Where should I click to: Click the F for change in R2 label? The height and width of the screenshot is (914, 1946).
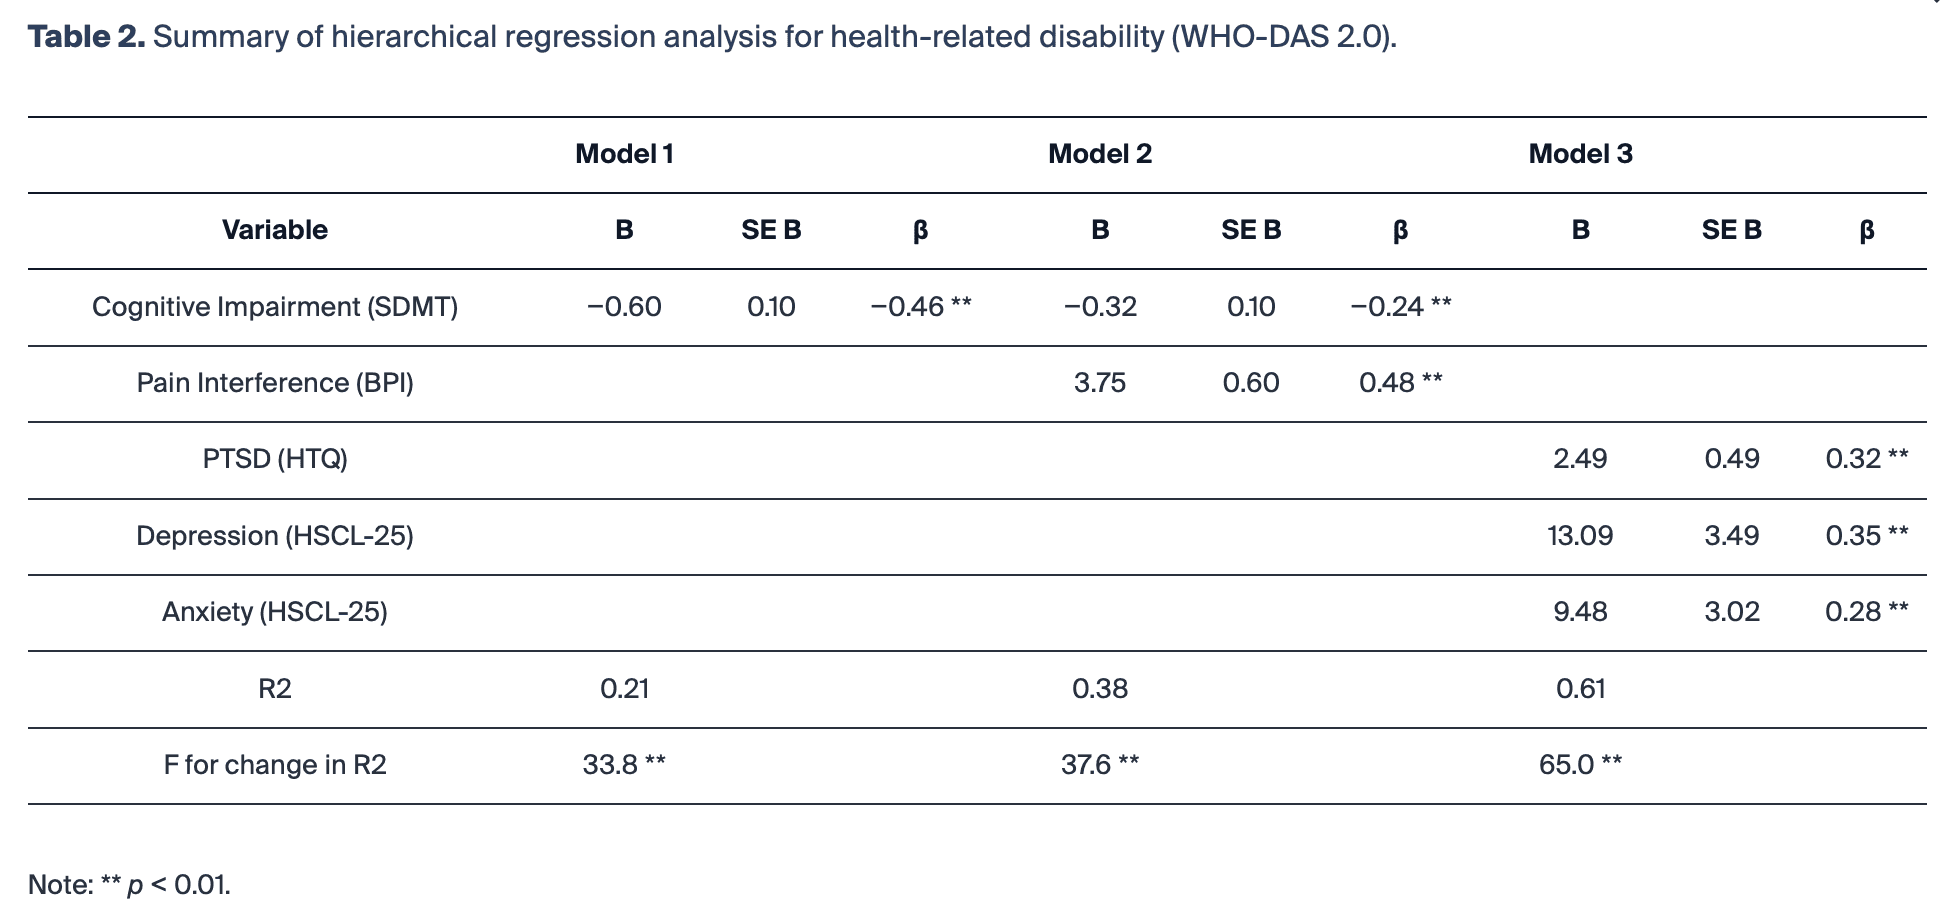[275, 765]
